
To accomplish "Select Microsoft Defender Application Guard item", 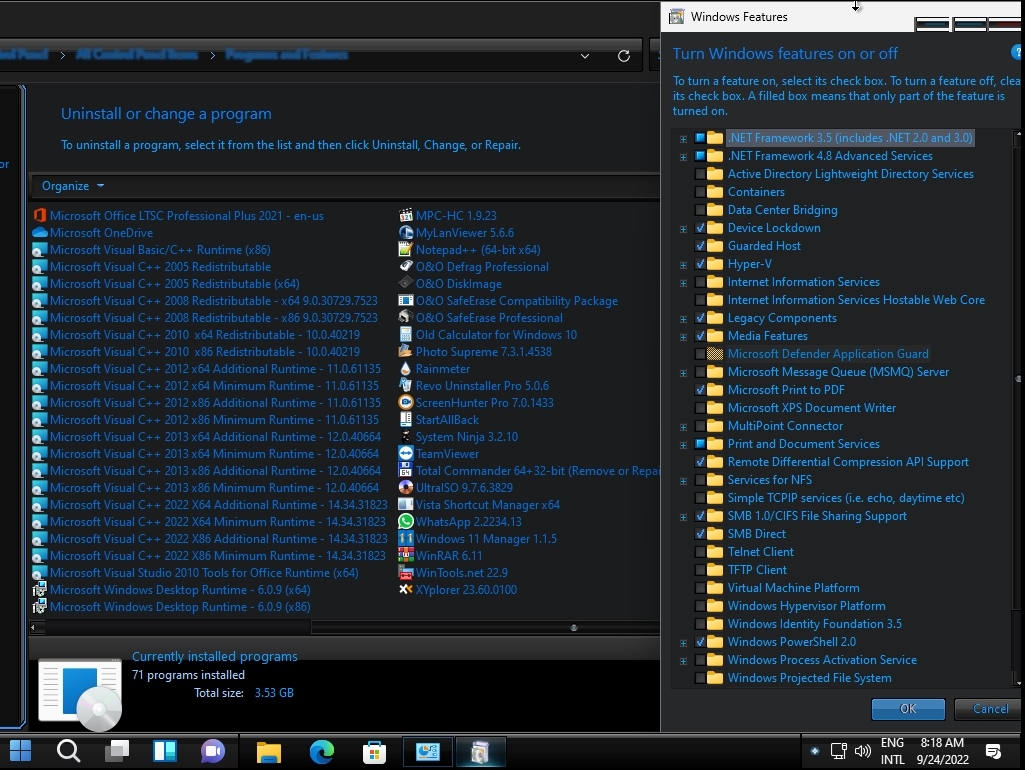I will [x=828, y=354].
